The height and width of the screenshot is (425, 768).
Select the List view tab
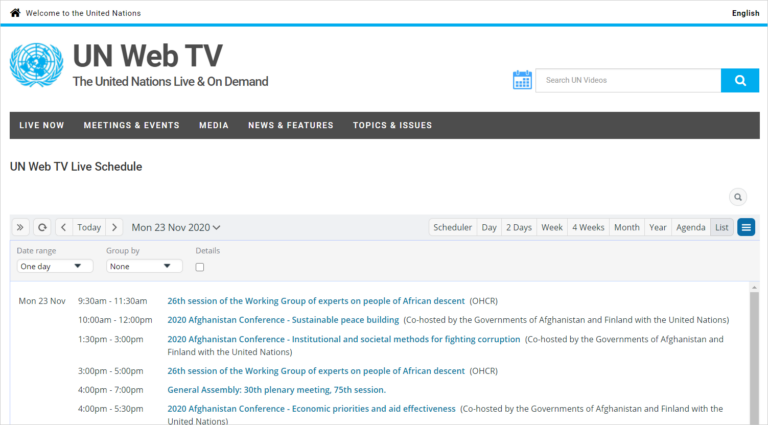coord(721,227)
